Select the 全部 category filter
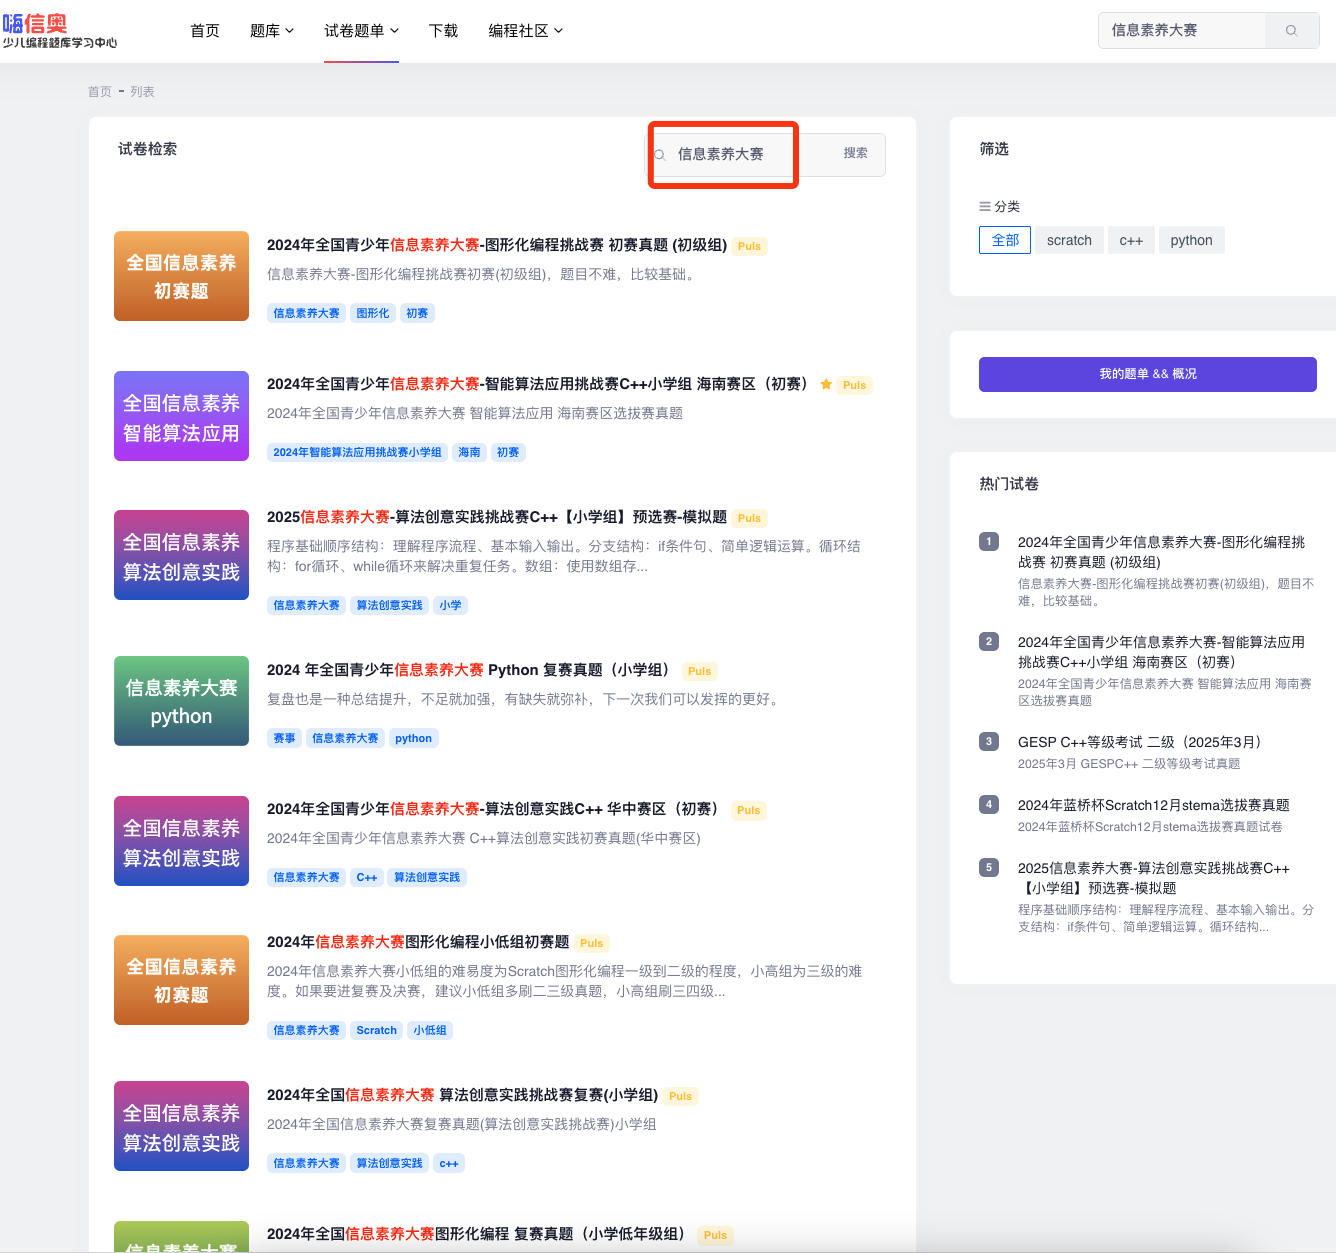 tap(1005, 240)
